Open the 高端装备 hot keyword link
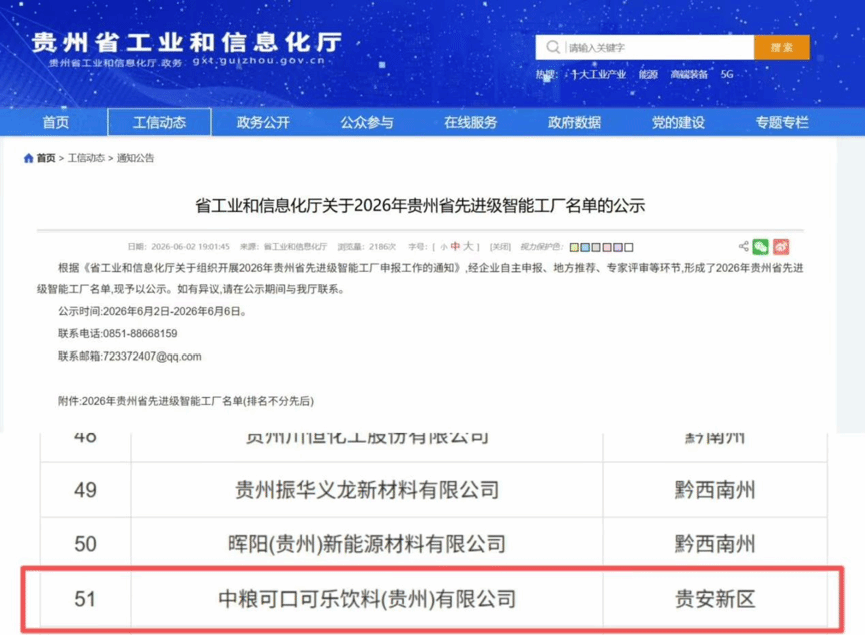 click(x=689, y=74)
